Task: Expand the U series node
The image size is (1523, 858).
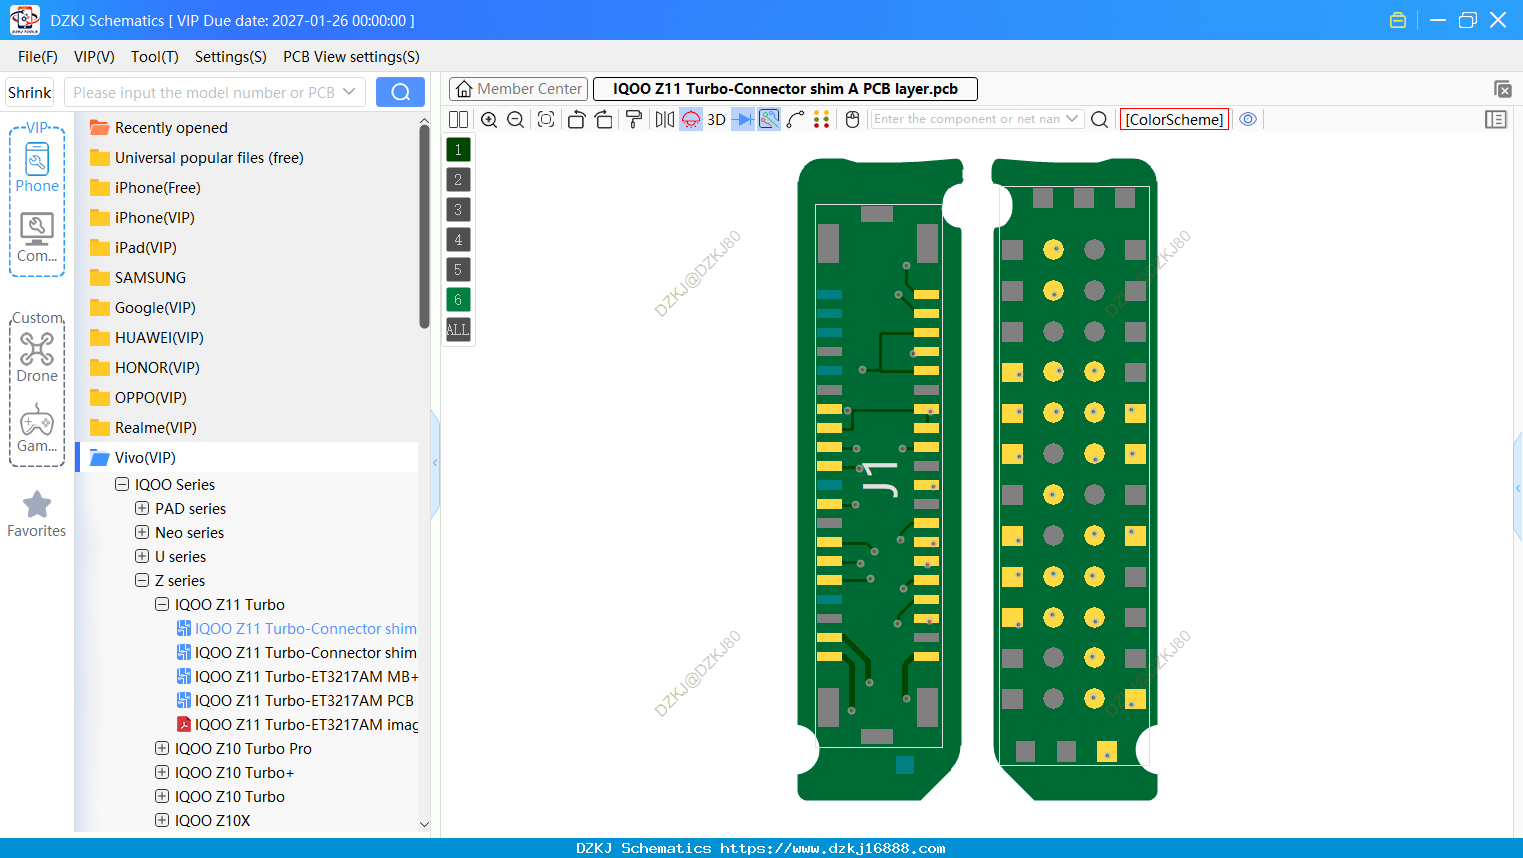Action: click(x=142, y=556)
